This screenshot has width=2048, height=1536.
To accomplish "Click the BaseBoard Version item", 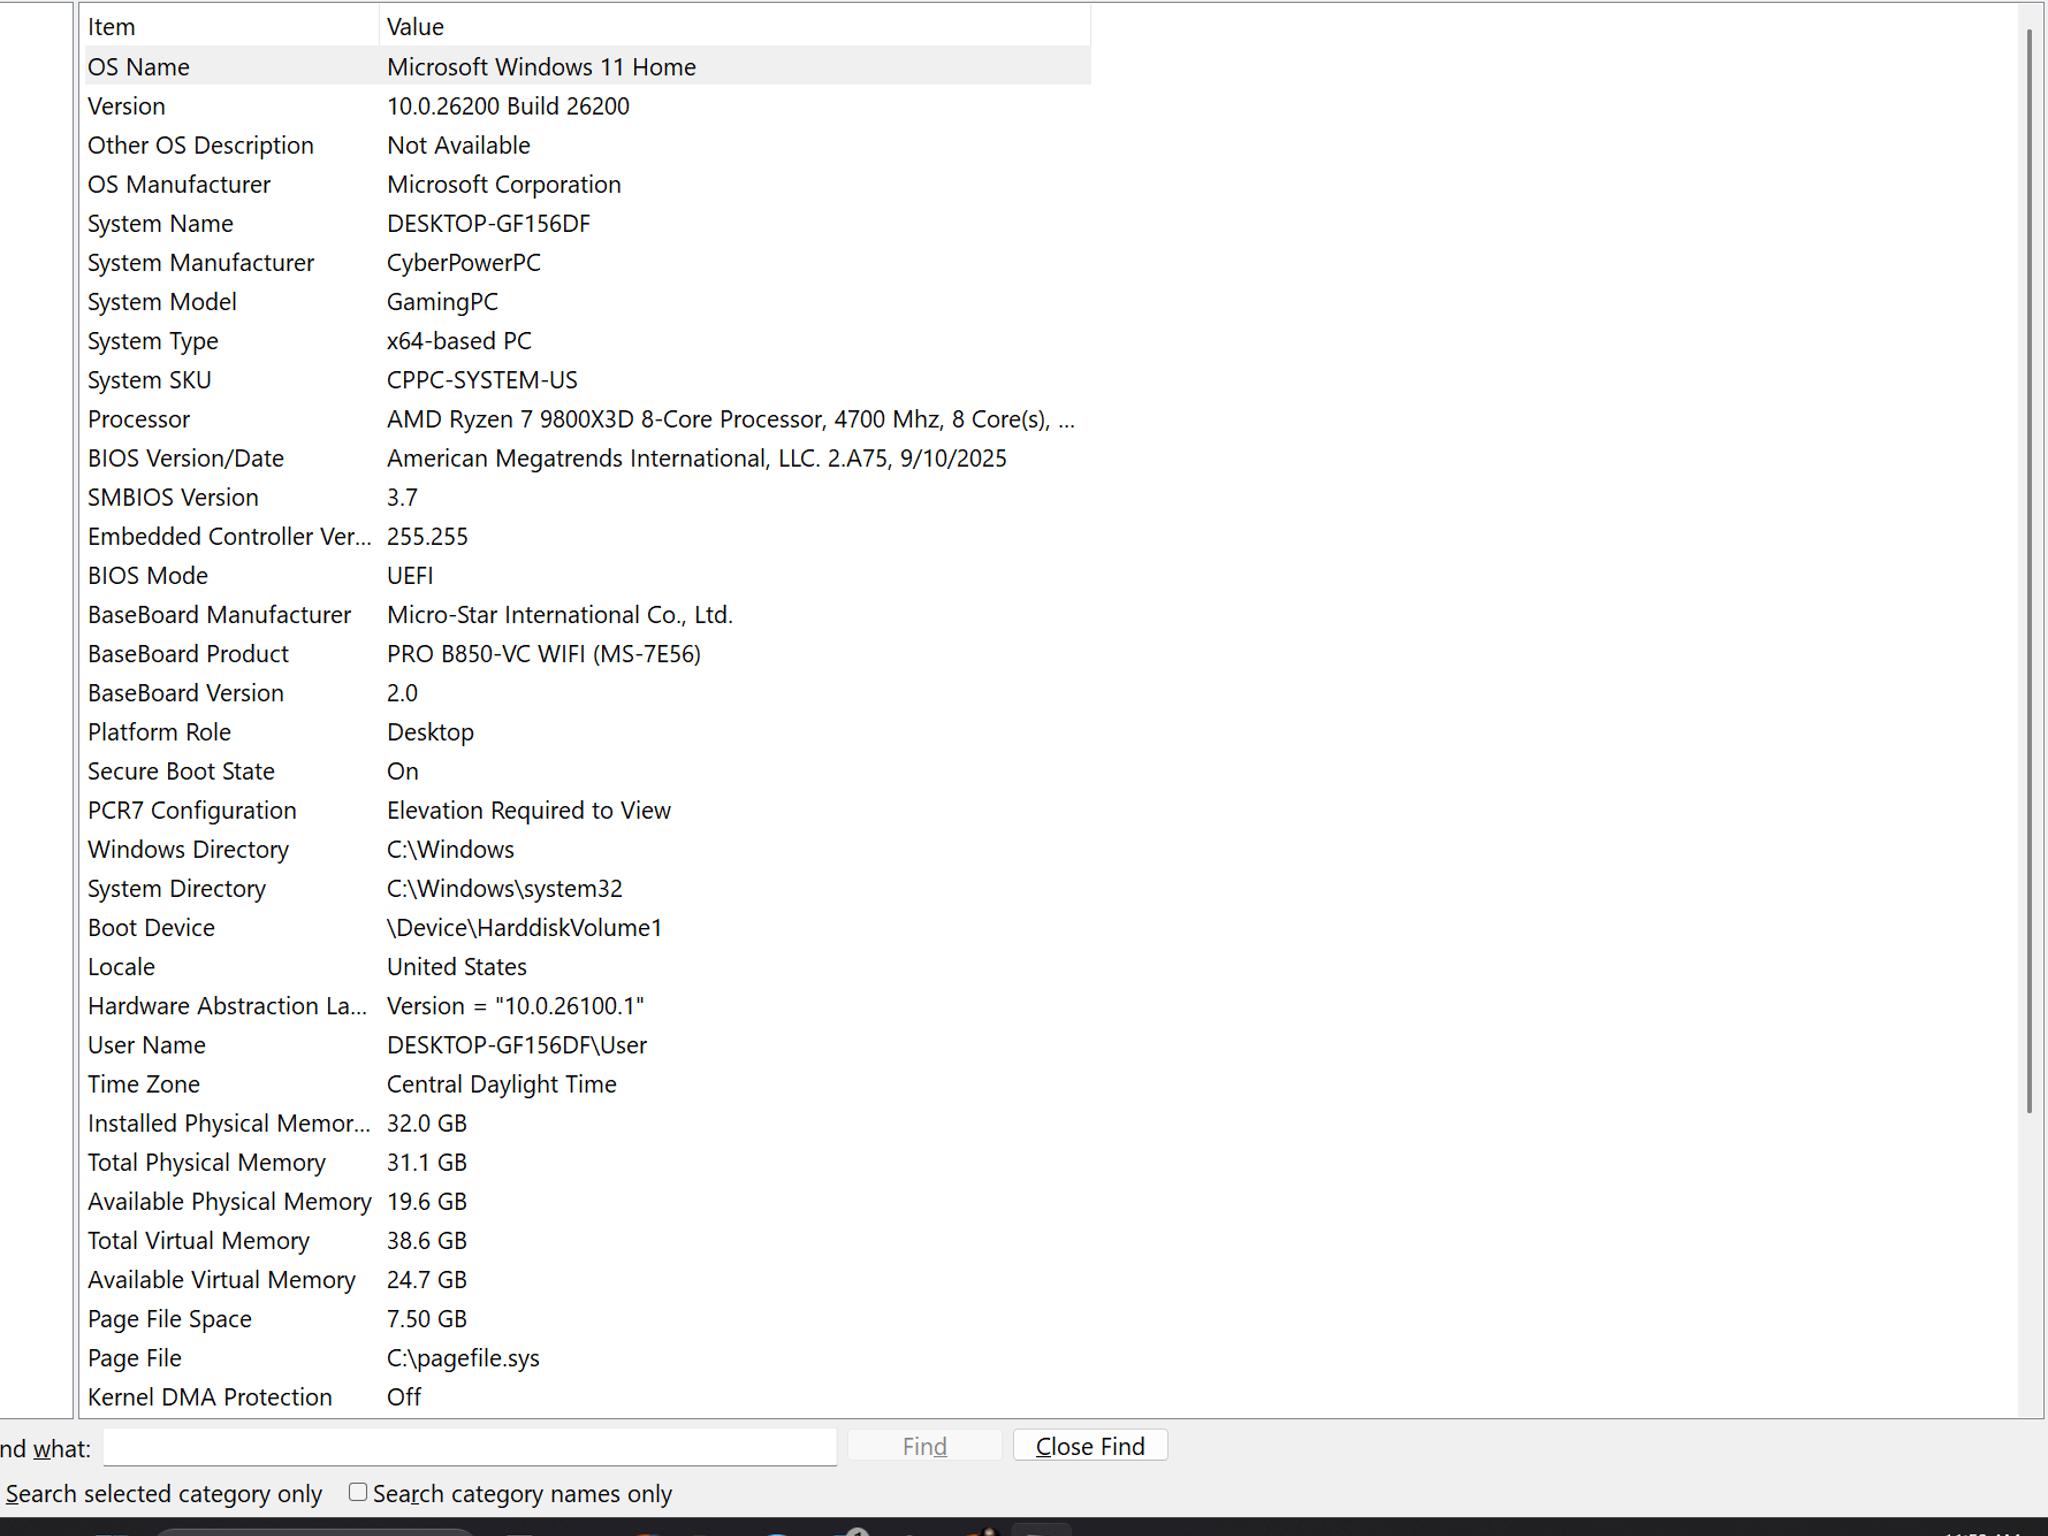I will click(x=185, y=692).
